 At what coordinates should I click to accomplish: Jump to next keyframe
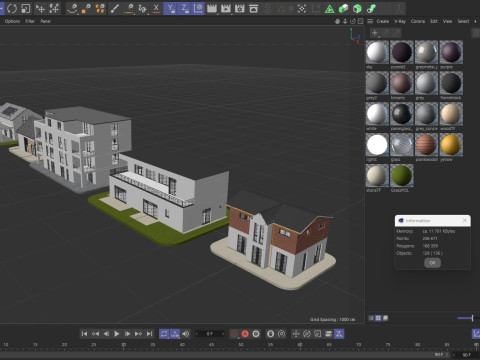[138, 334]
